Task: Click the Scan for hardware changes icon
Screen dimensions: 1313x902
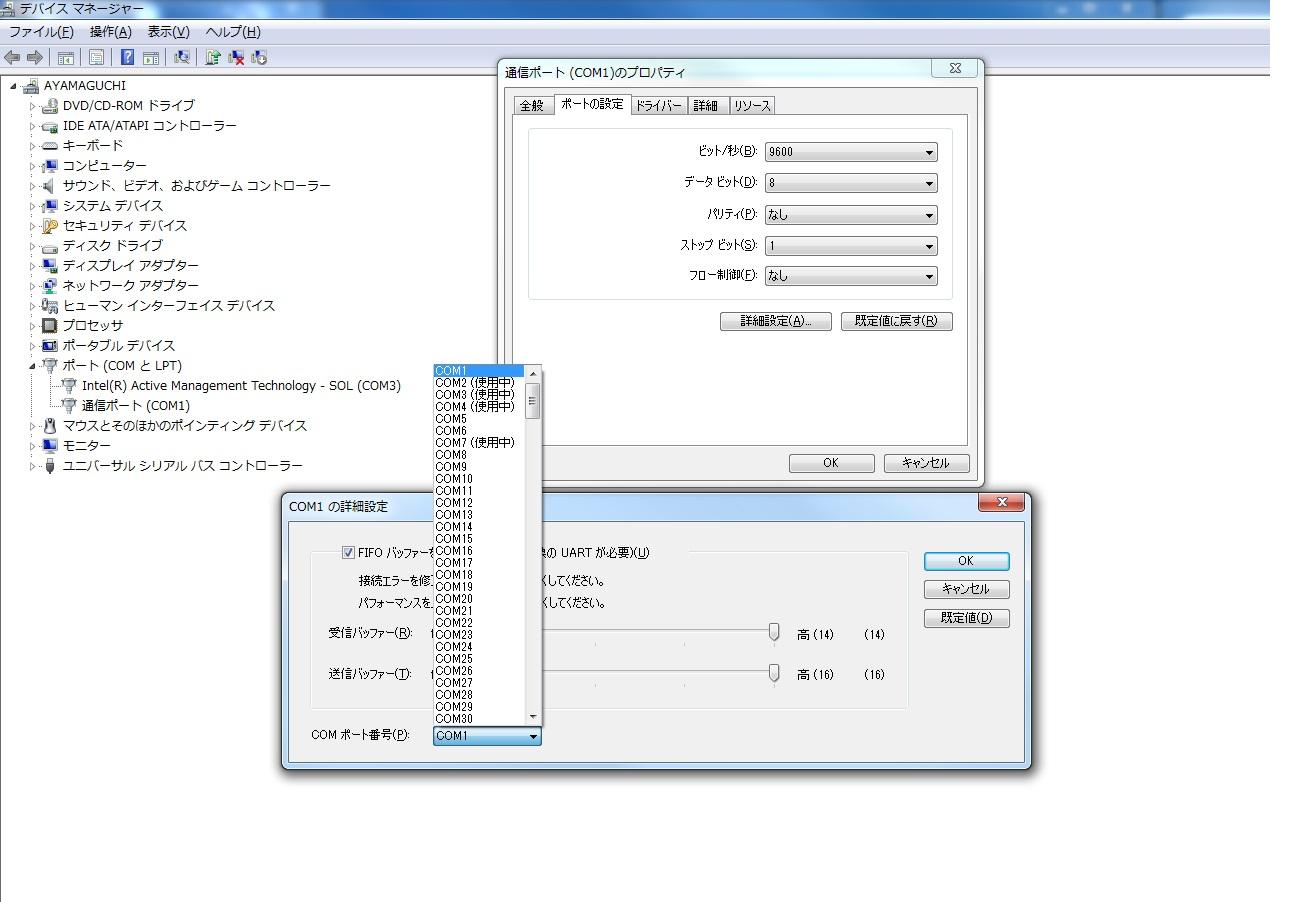Action: [182, 58]
